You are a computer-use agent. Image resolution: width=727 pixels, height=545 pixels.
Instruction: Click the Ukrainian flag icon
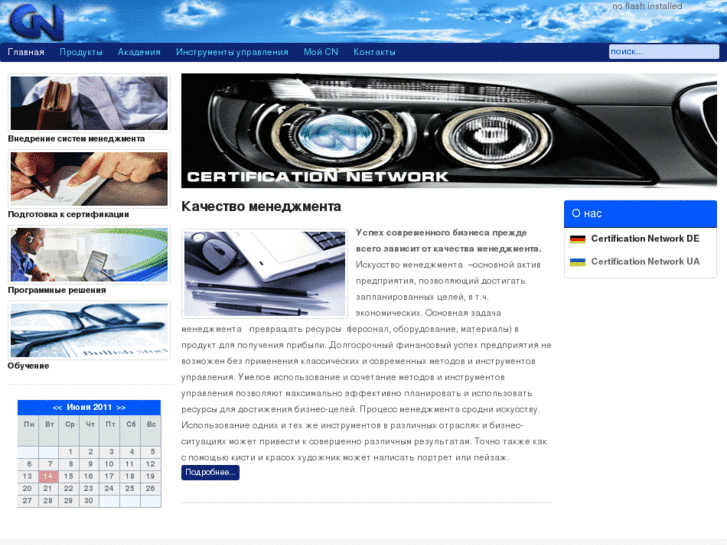point(578,263)
